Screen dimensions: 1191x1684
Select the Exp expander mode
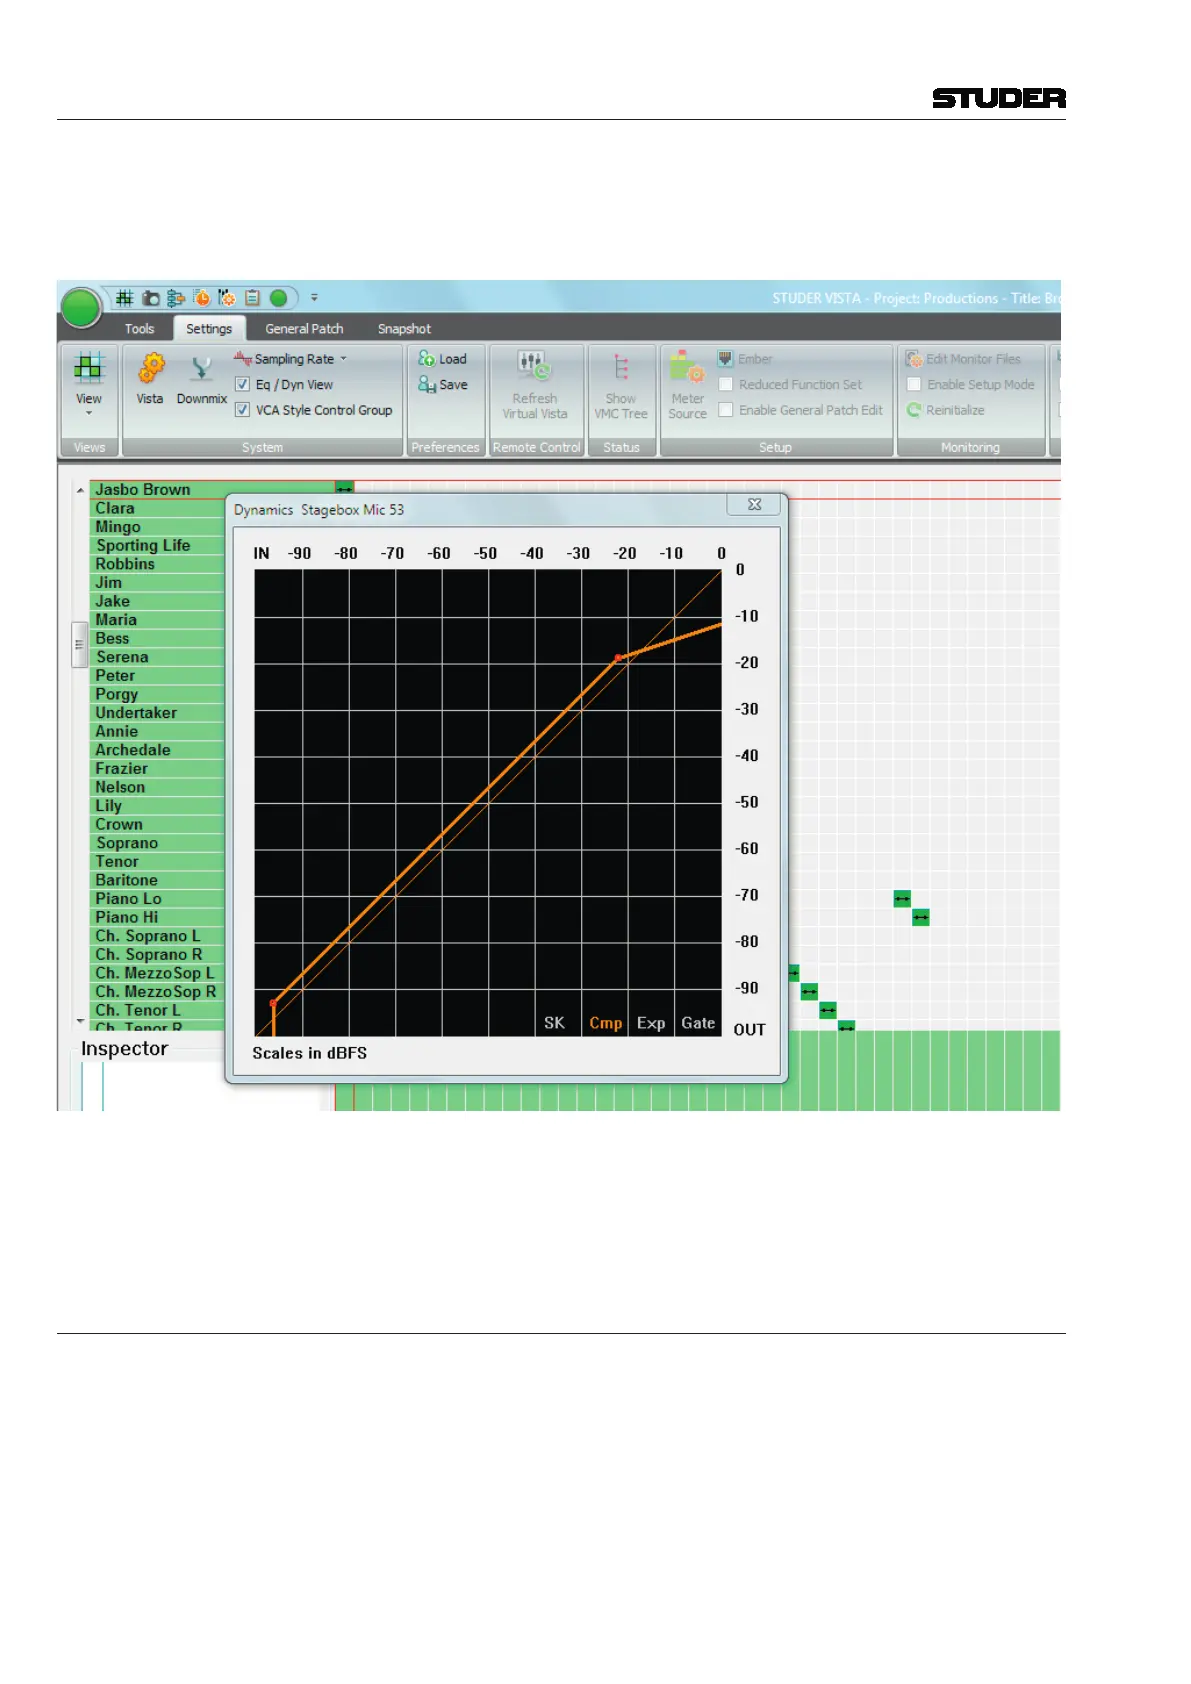point(651,1023)
